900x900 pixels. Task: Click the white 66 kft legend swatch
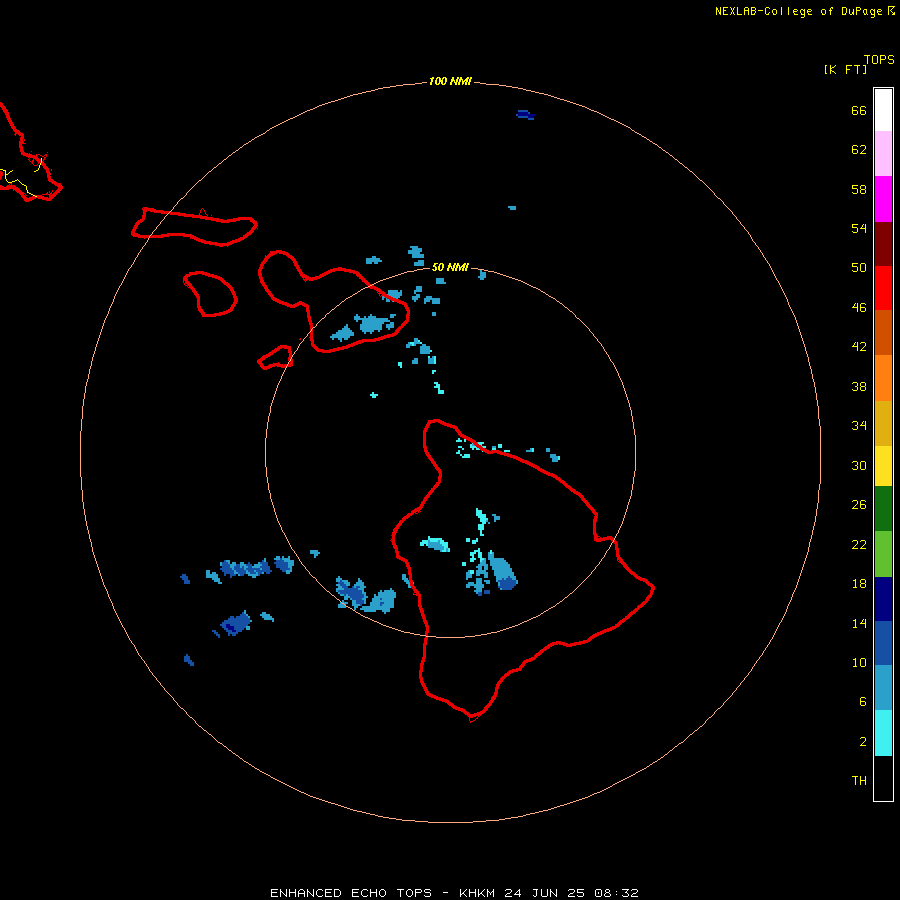click(883, 110)
